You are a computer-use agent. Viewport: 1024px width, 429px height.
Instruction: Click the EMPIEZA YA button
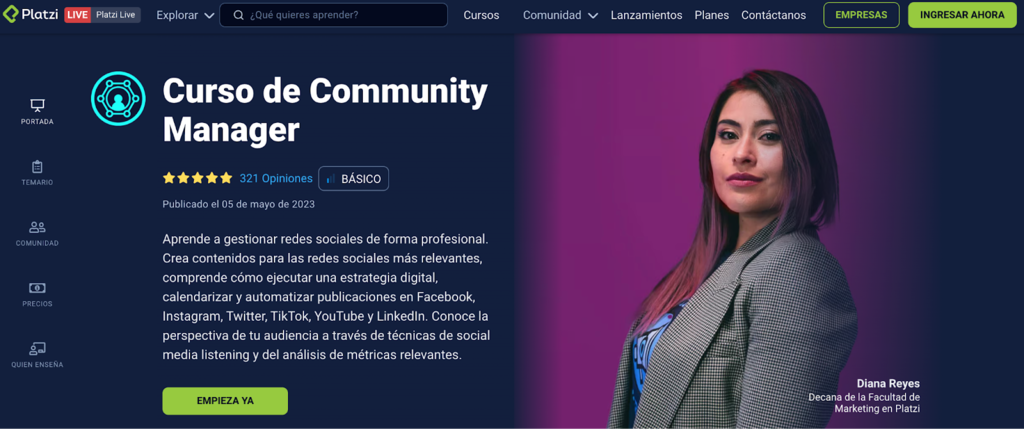(x=225, y=401)
